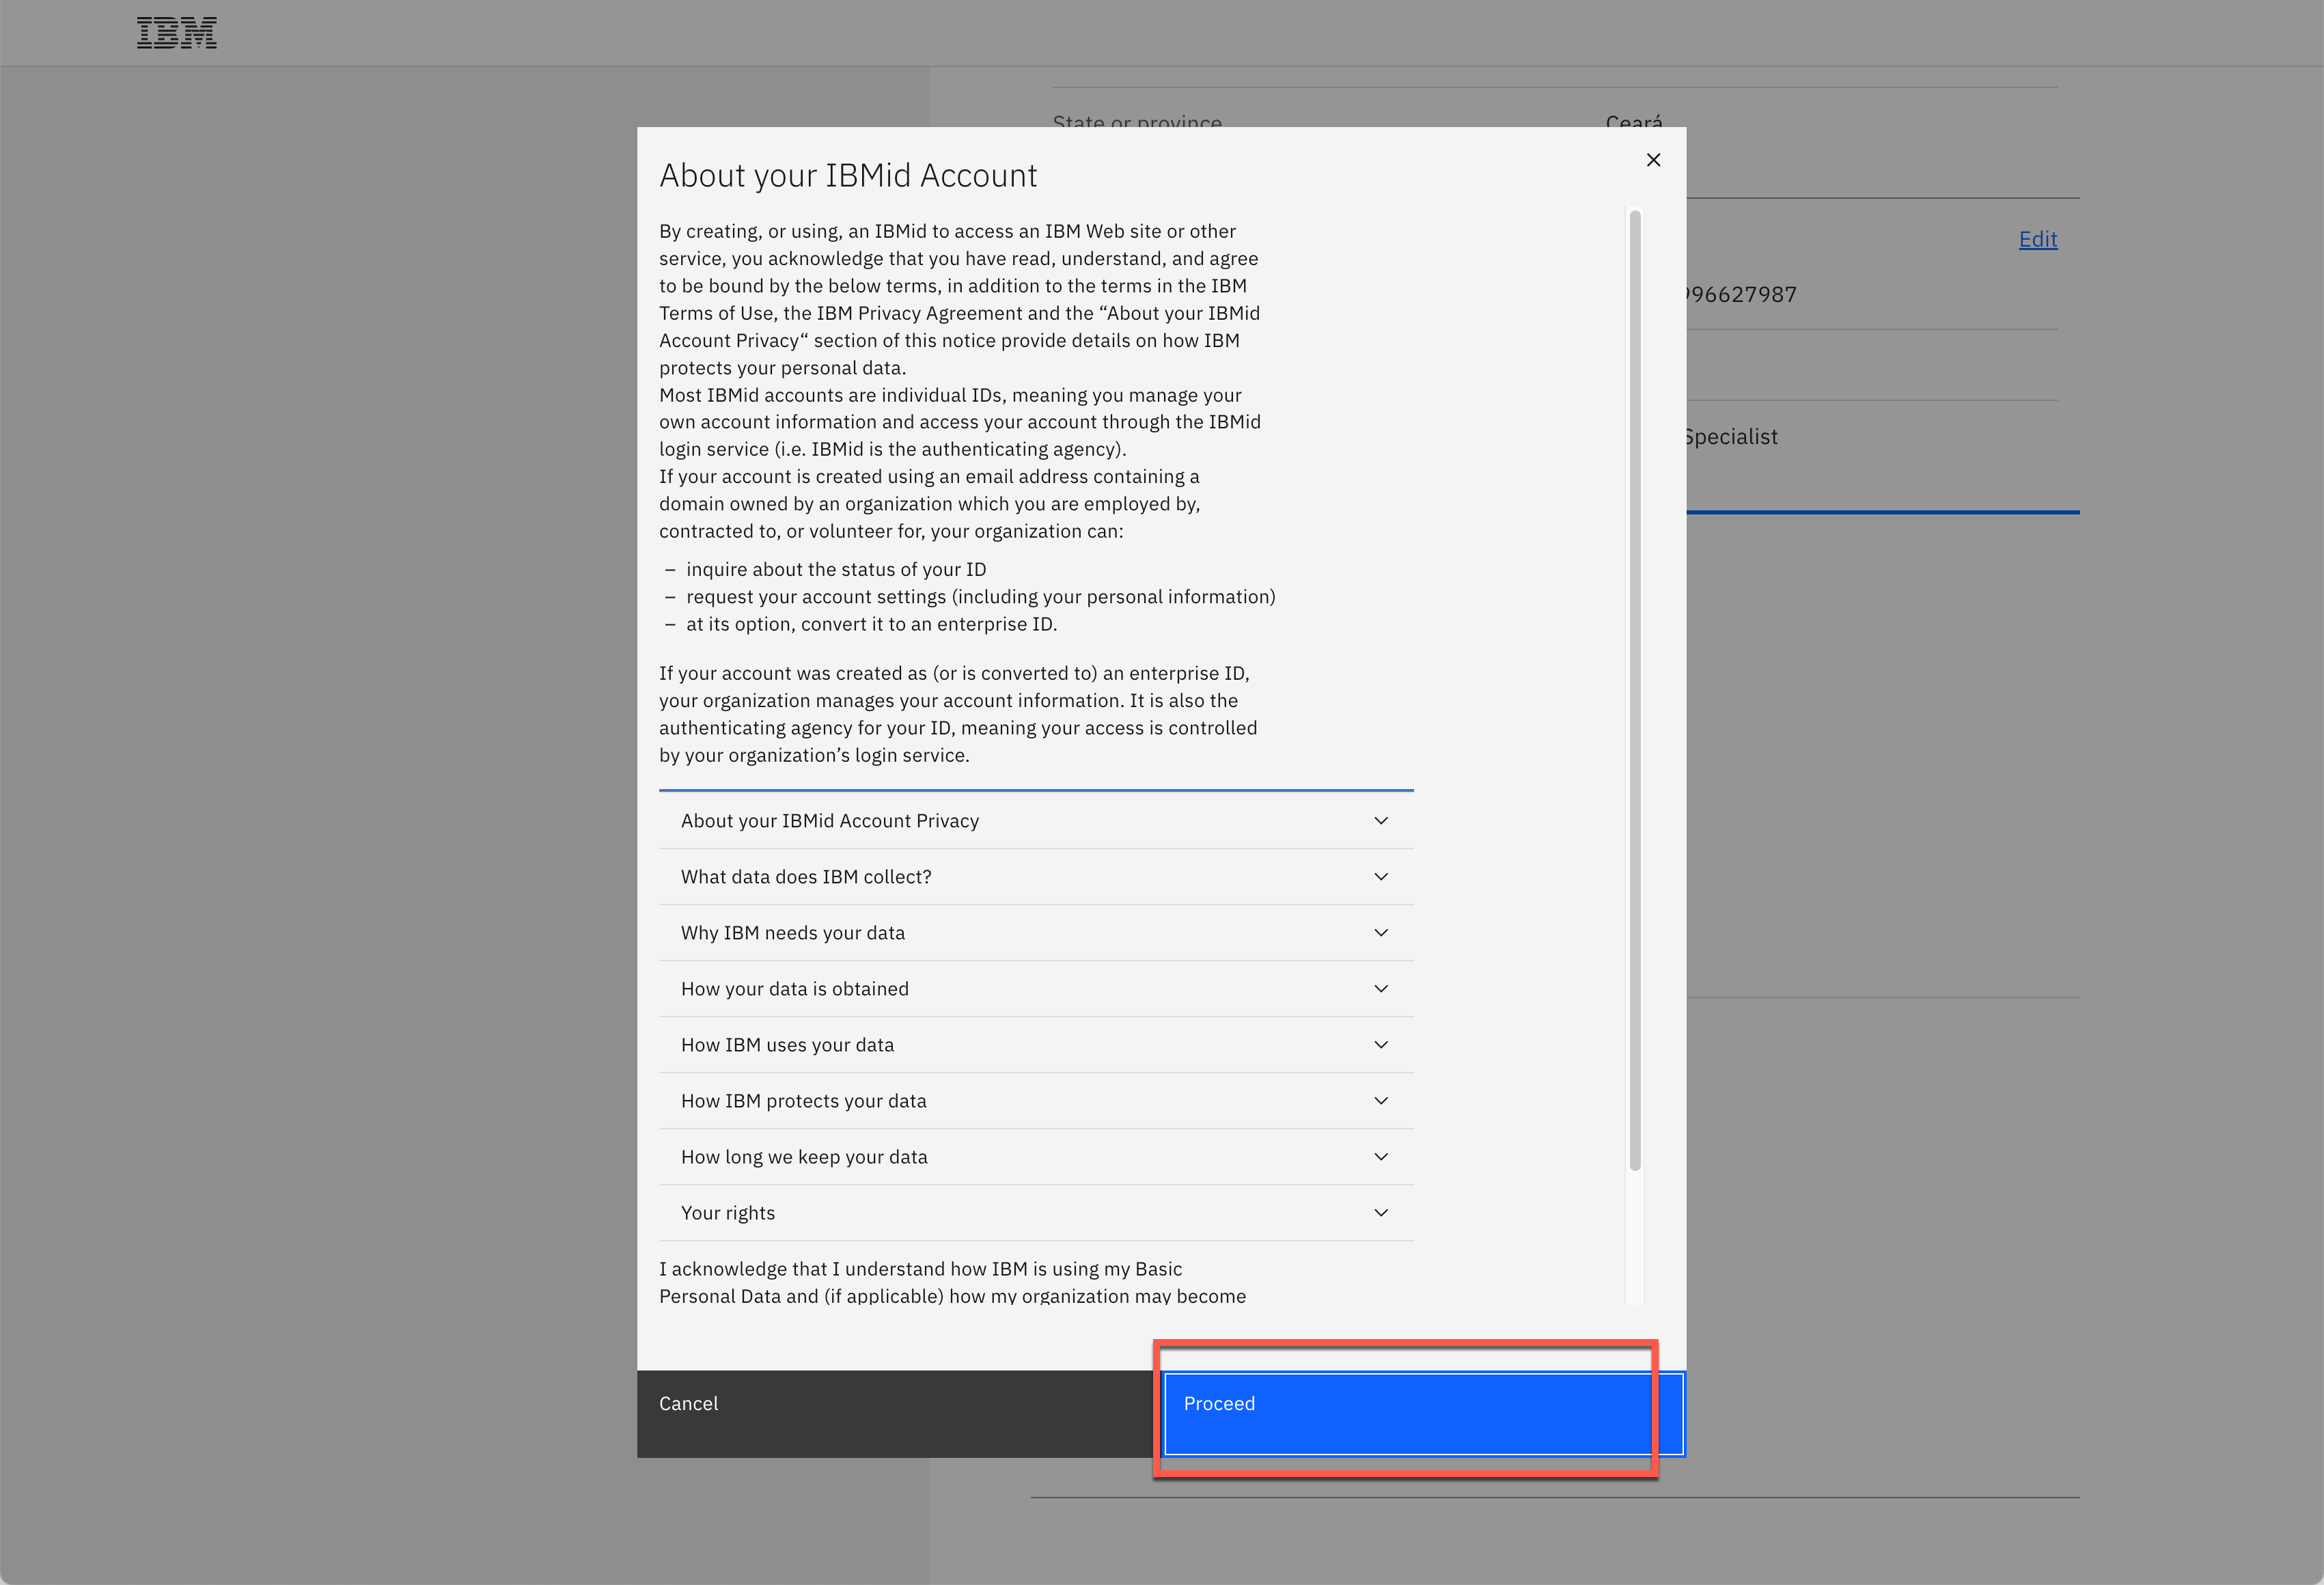The height and width of the screenshot is (1585, 2324).
Task: Click the IBM logo in the header
Action: pyautogui.click(x=177, y=32)
